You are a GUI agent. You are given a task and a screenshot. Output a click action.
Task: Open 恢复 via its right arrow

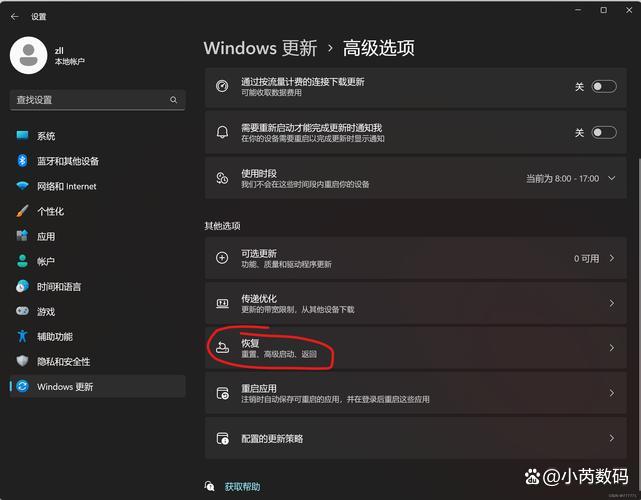(612, 348)
